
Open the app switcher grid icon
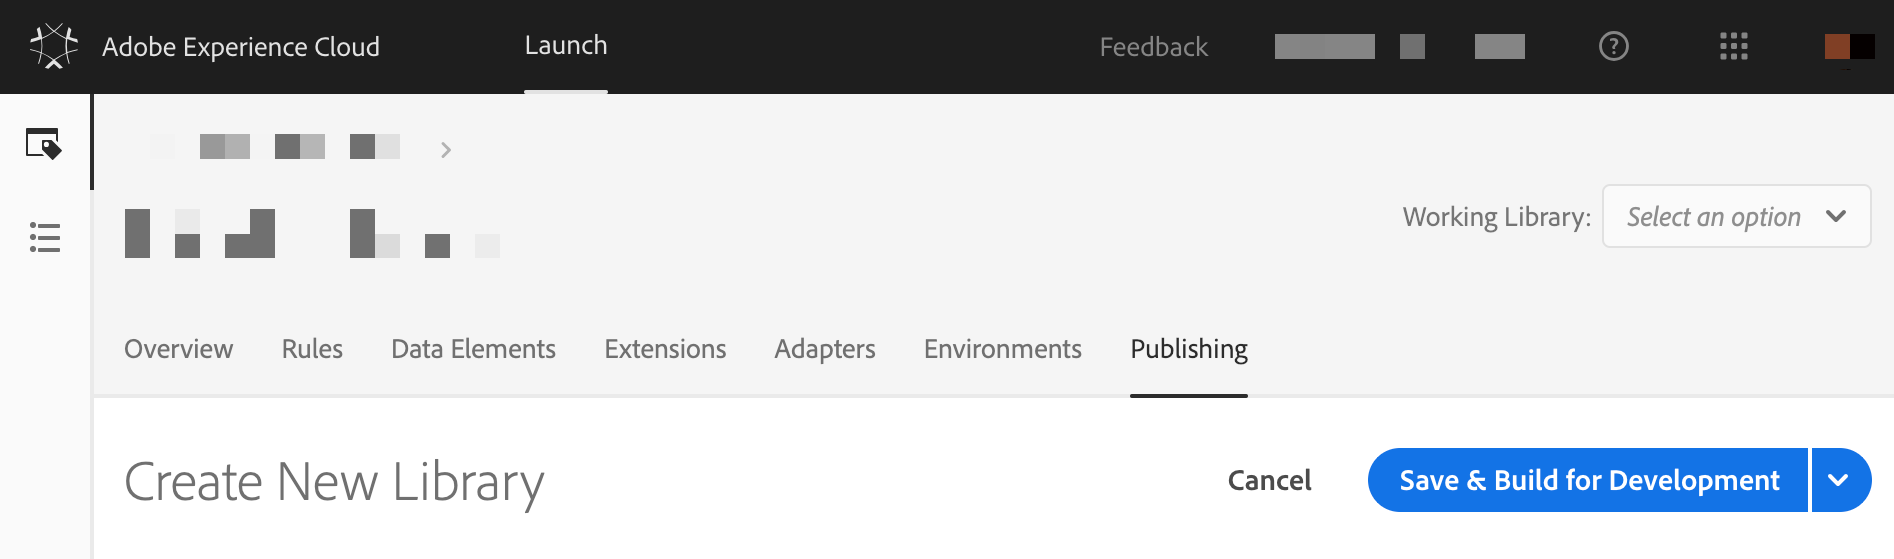[x=1733, y=46]
